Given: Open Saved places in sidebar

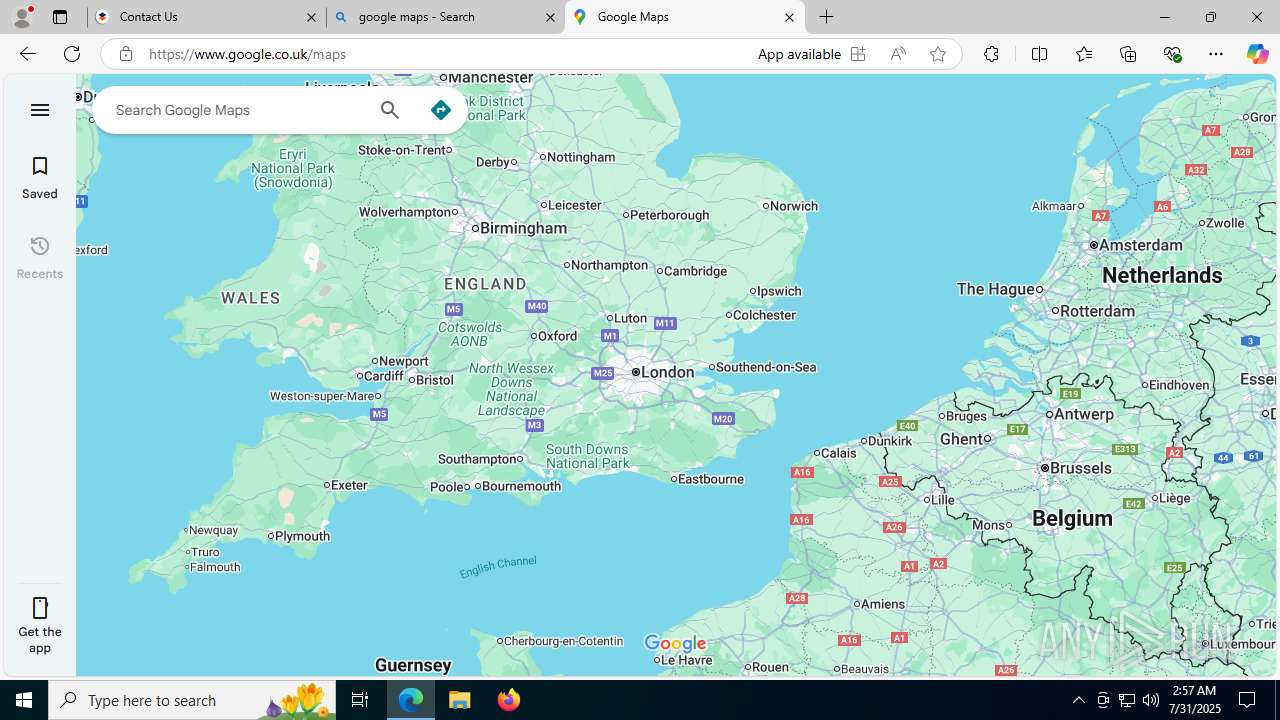Looking at the screenshot, I should pyautogui.click(x=40, y=178).
